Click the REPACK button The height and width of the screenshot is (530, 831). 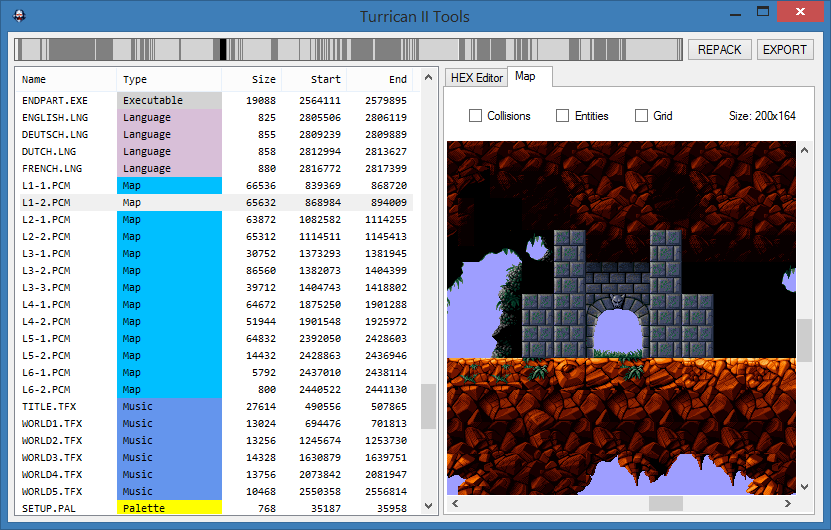coord(719,50)
